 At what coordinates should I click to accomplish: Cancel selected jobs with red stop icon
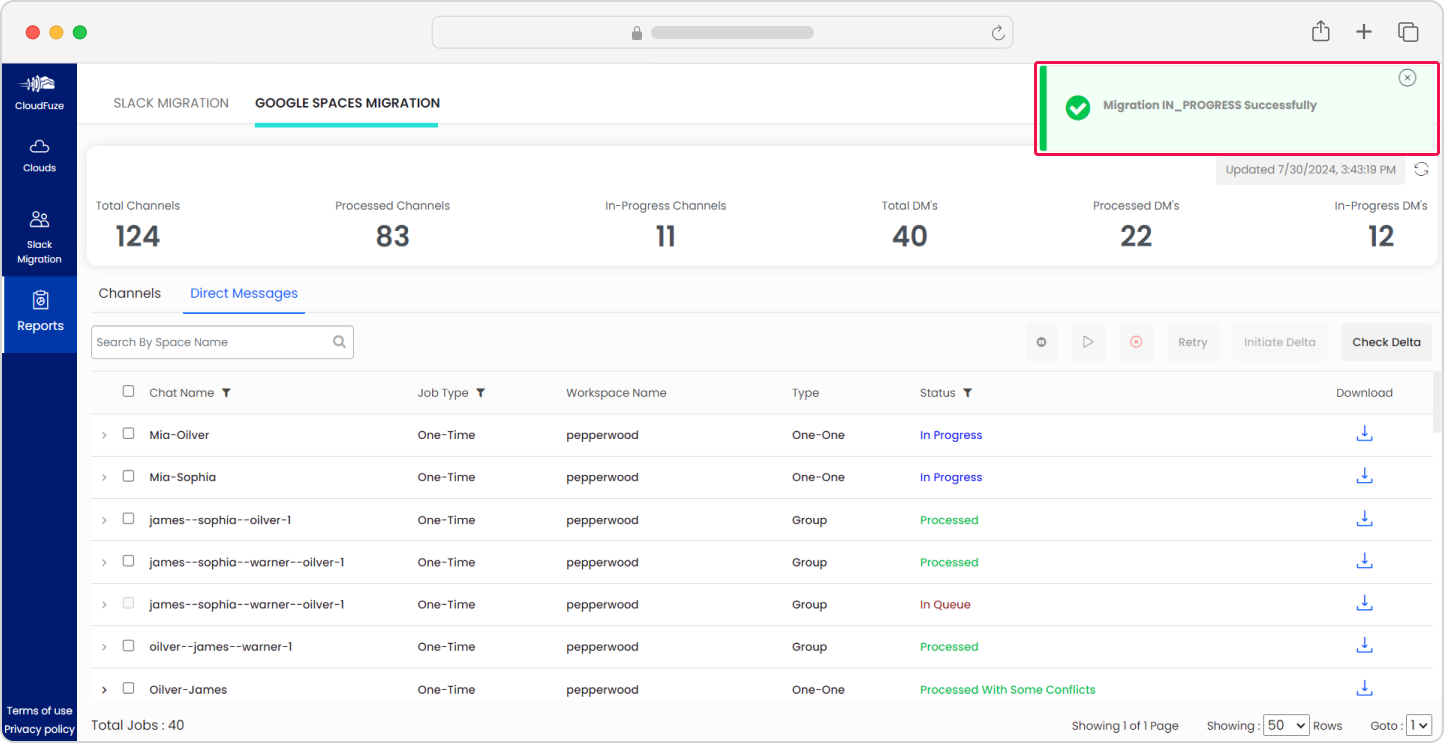point(1136,342)
